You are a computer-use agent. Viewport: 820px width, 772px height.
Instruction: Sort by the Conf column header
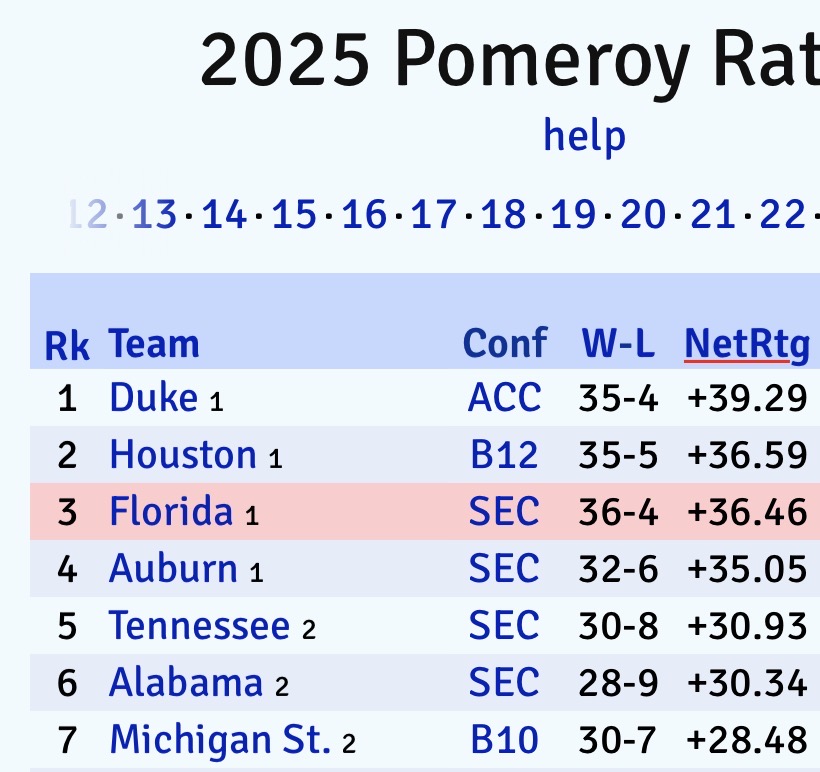504,343
